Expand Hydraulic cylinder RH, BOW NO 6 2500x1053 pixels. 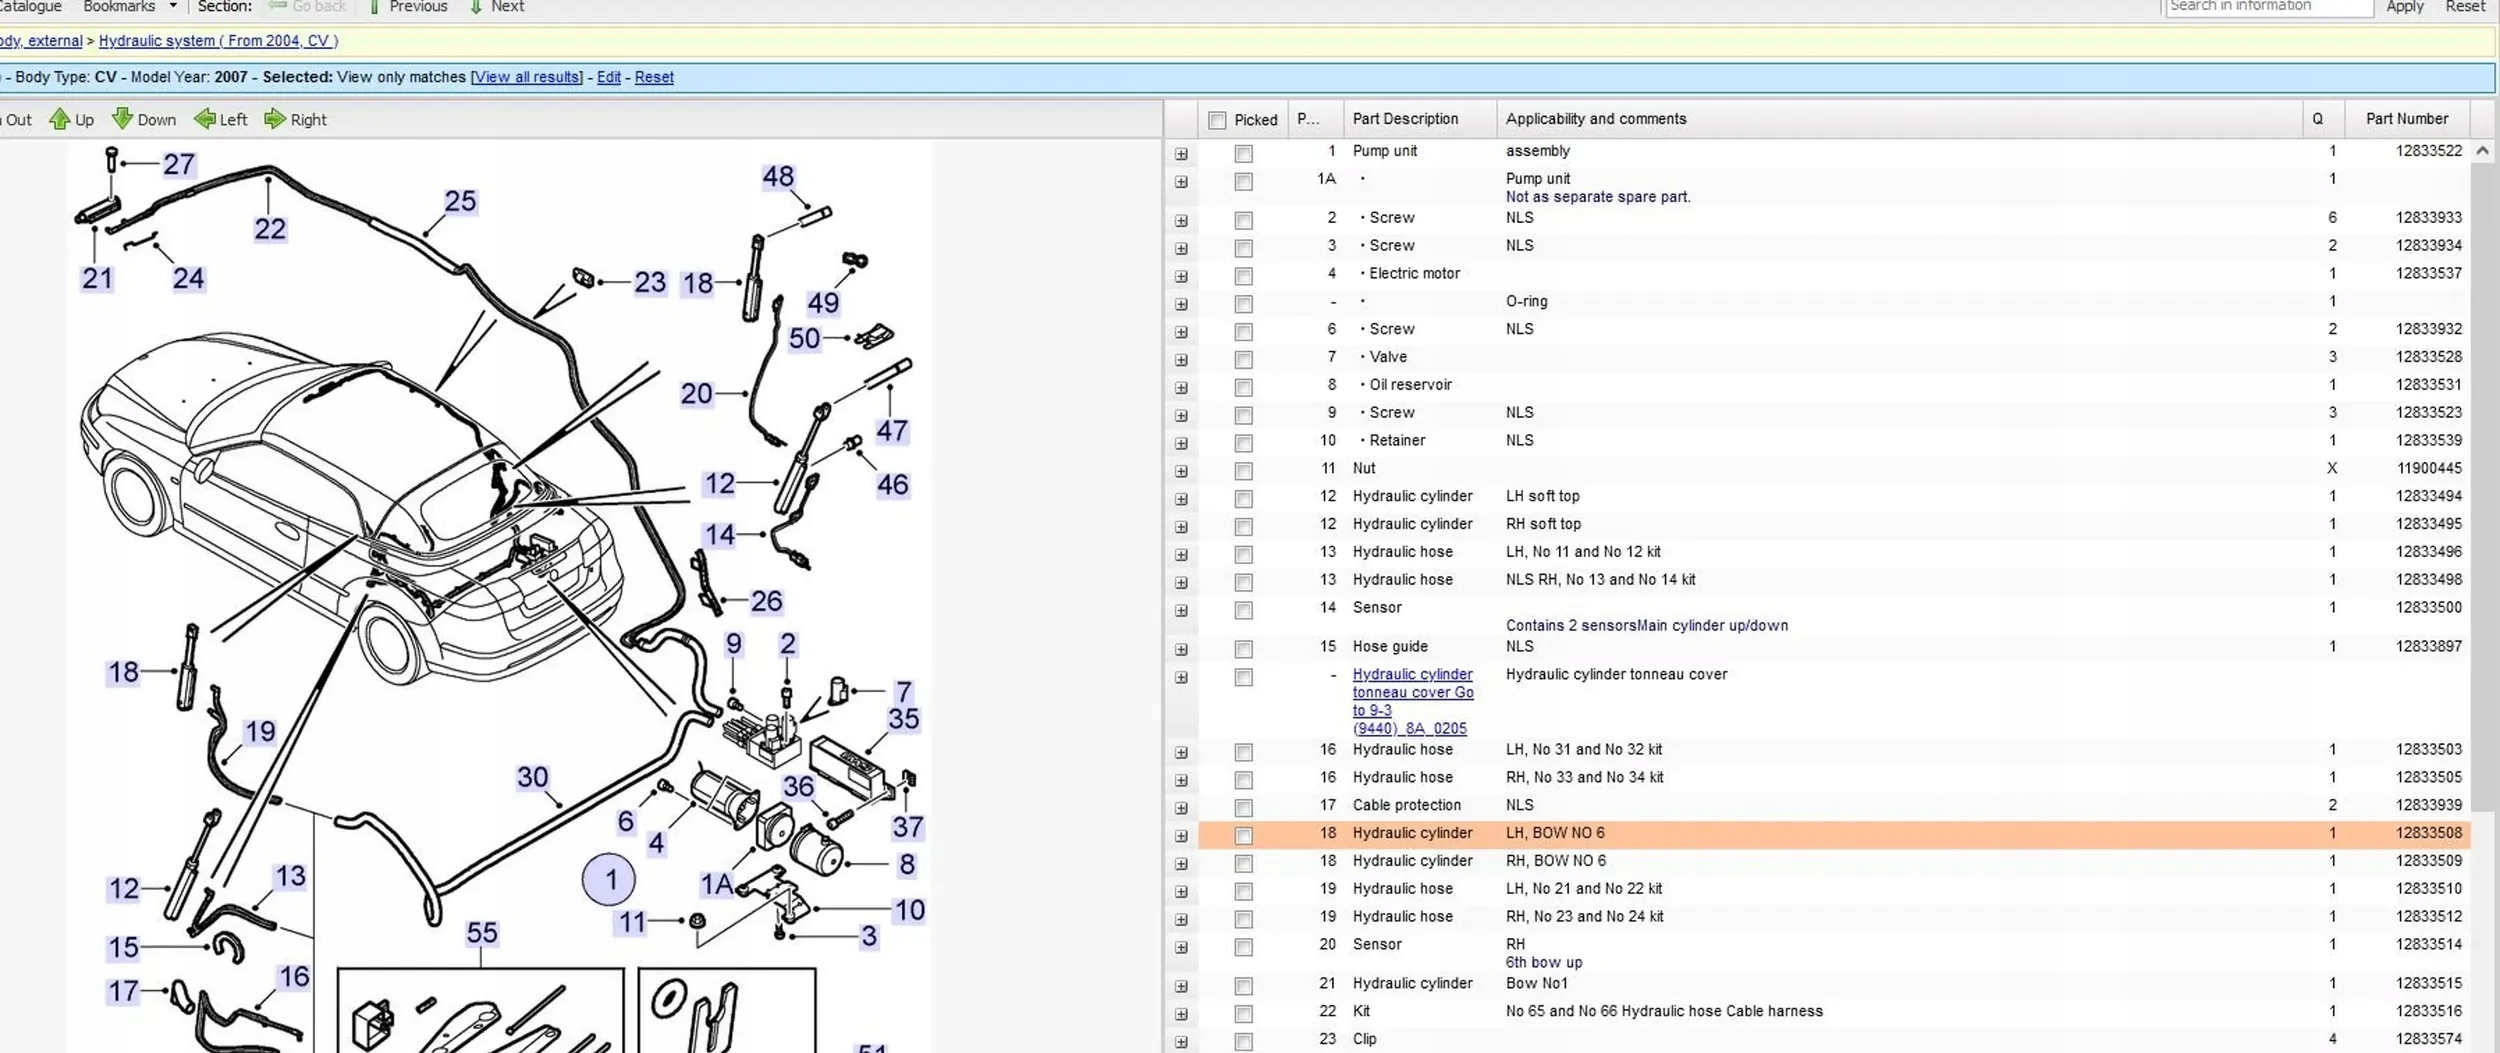pyautogui.click(x=1181, y=864)
